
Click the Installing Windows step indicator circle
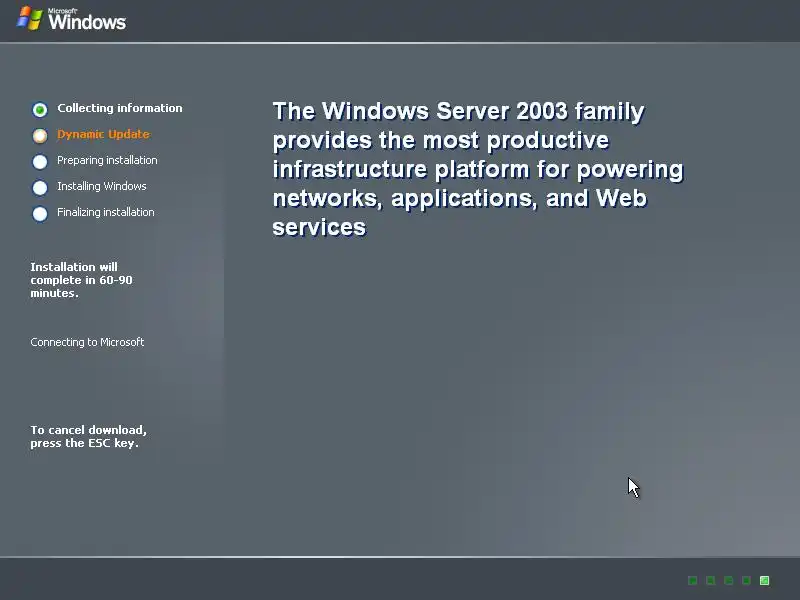40,187
